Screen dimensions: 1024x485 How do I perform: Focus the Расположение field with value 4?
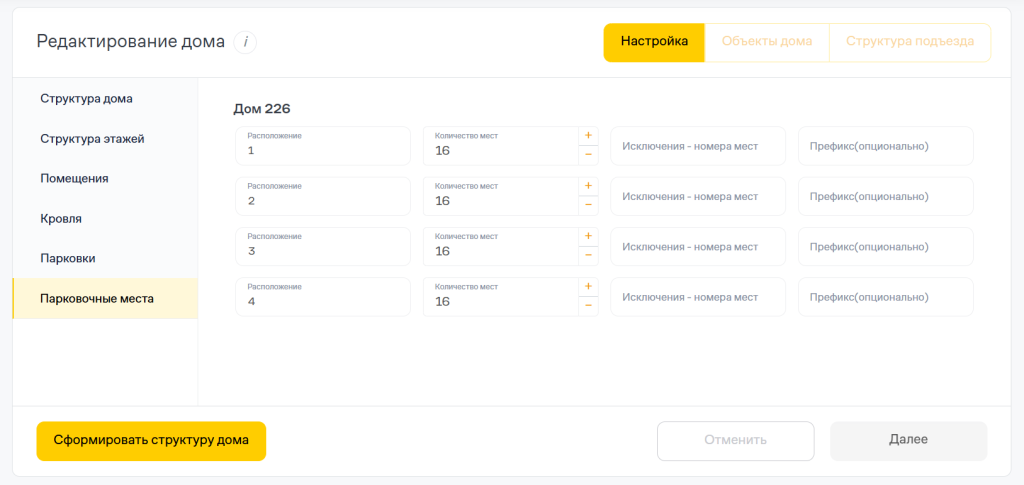pos(323,296)
